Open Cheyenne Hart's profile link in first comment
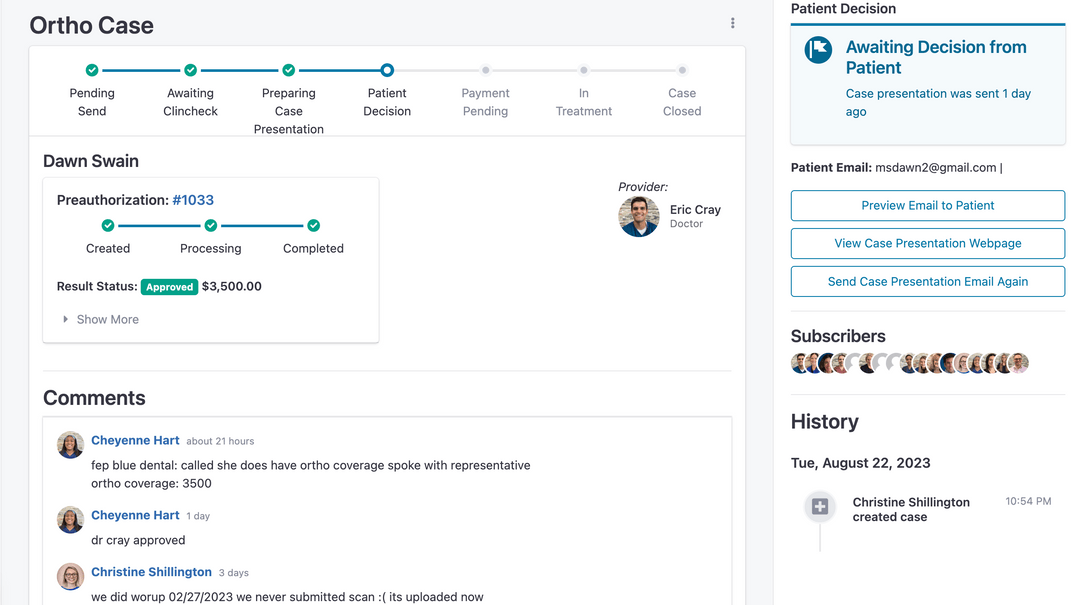Screen dimensions: 1080x605 click(x=135, y=440)
